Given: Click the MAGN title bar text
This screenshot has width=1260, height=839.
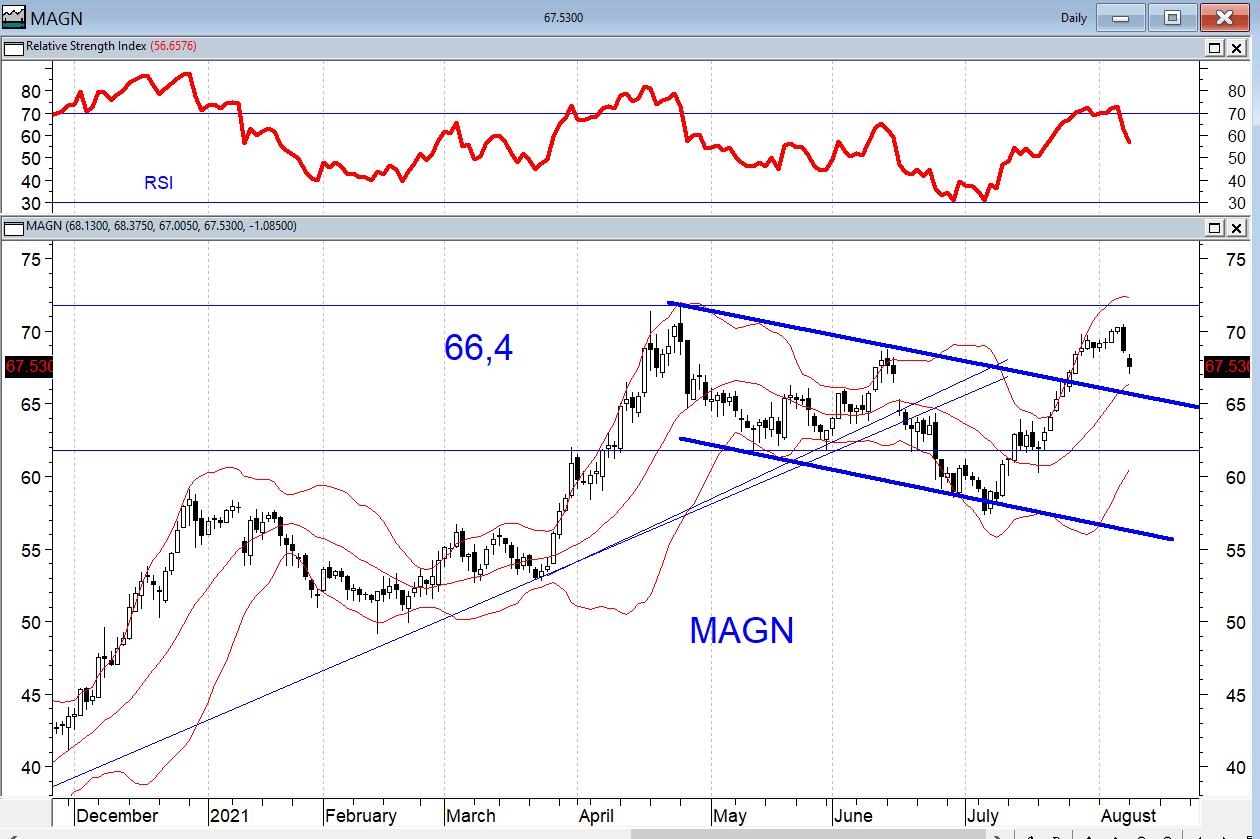Looking at the screenshot, I should [x=57, y=18].
